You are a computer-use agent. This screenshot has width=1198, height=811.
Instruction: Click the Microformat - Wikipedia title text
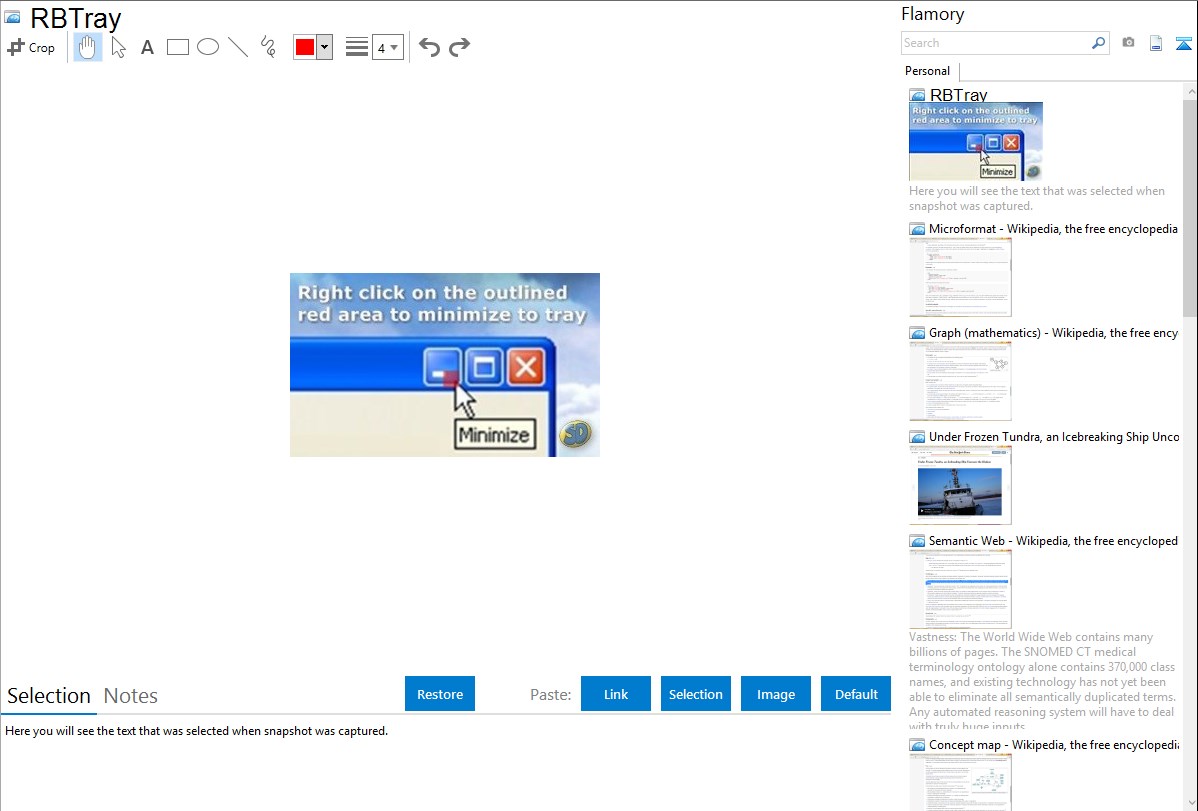[x=1053, y=229]
